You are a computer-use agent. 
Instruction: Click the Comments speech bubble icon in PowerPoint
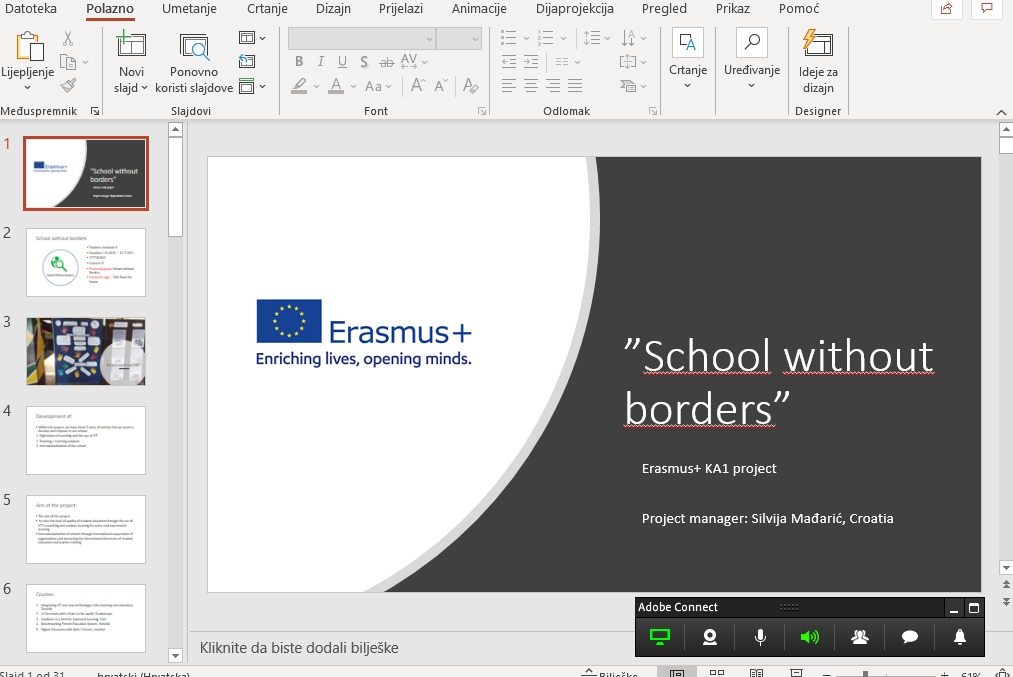pyautogui.click(x=987, y=8)
